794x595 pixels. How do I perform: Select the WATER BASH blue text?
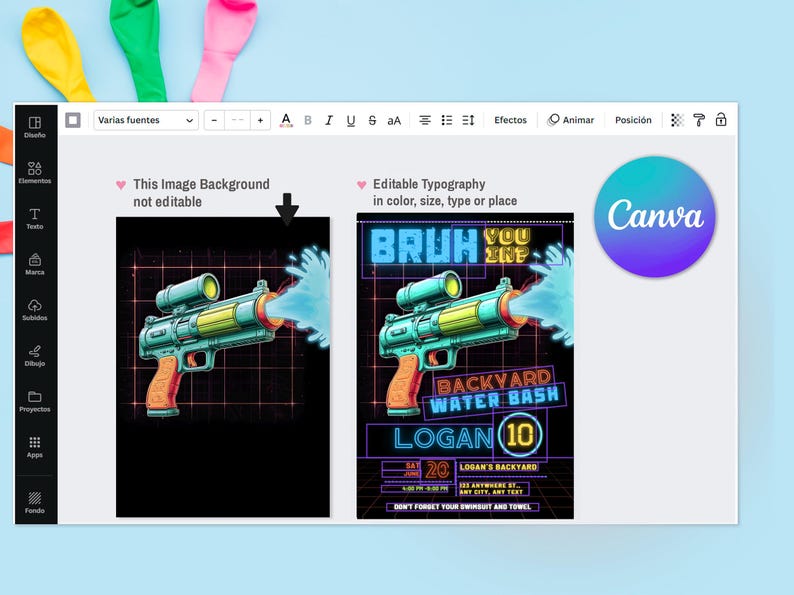(x=494, y=400)
